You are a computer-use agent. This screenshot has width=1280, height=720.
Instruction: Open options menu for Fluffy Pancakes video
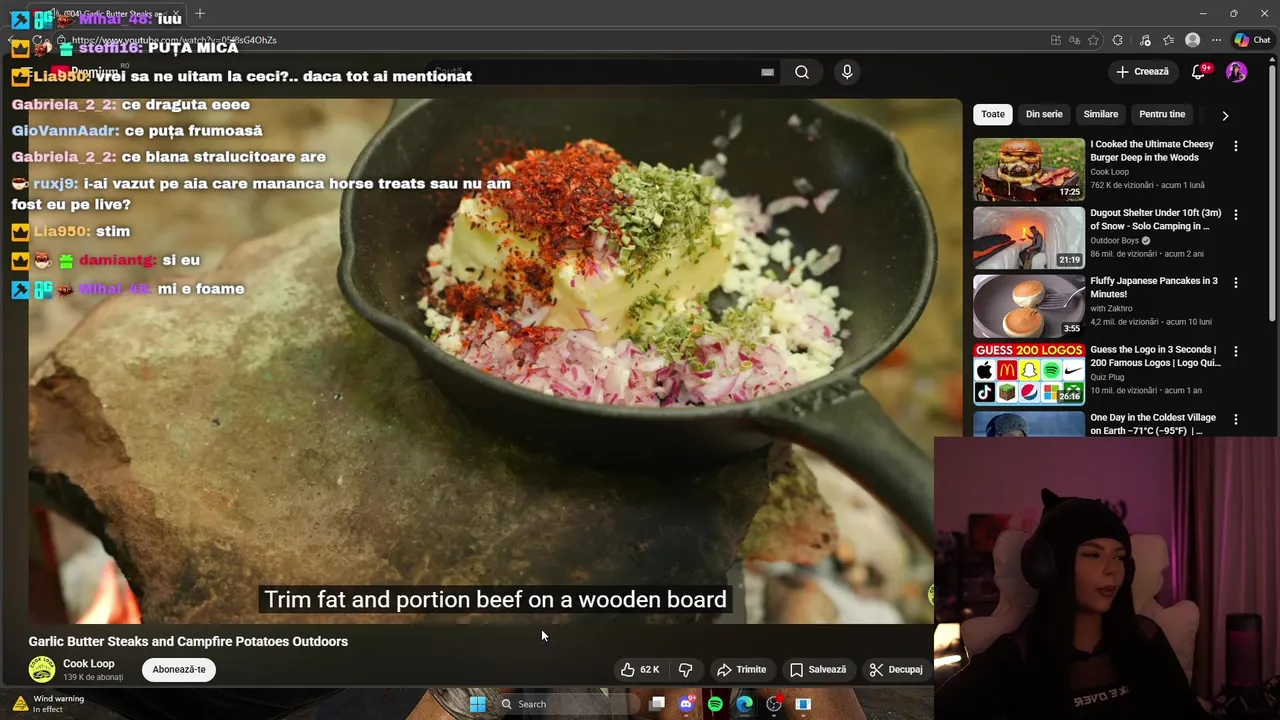1236,283
